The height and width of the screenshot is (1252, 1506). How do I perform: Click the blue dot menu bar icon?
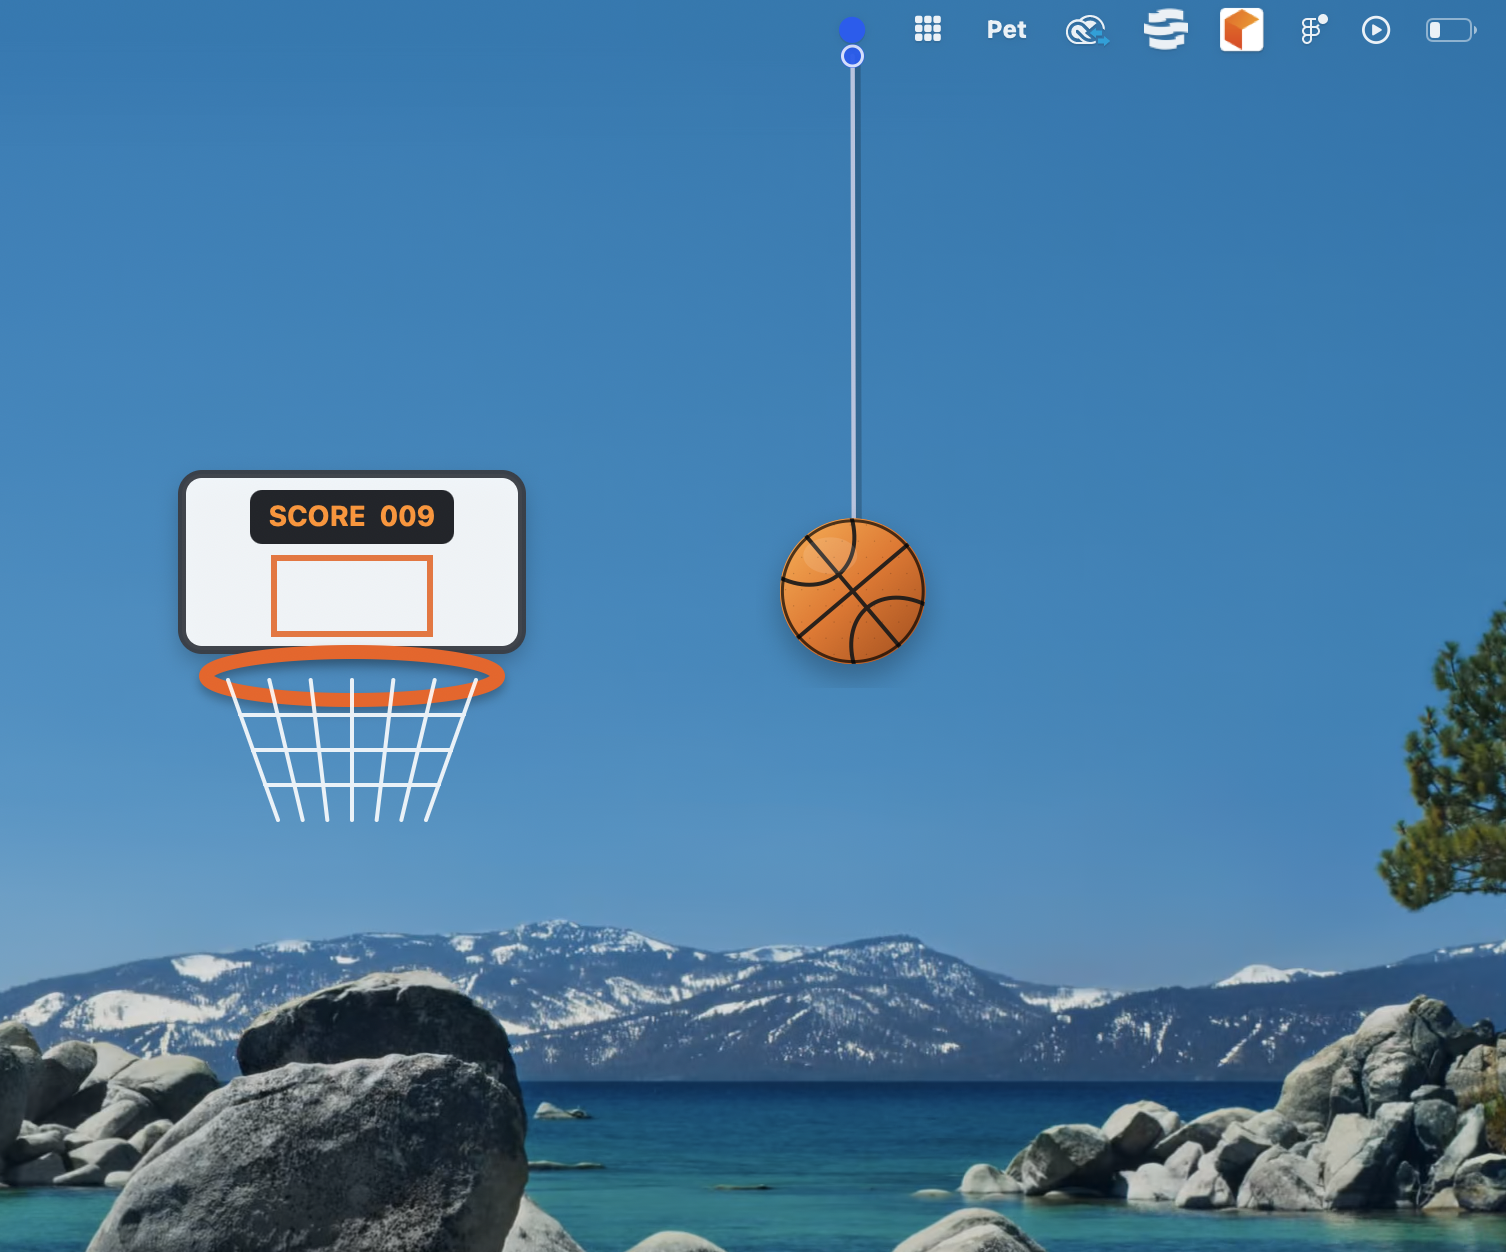[852, 30]
